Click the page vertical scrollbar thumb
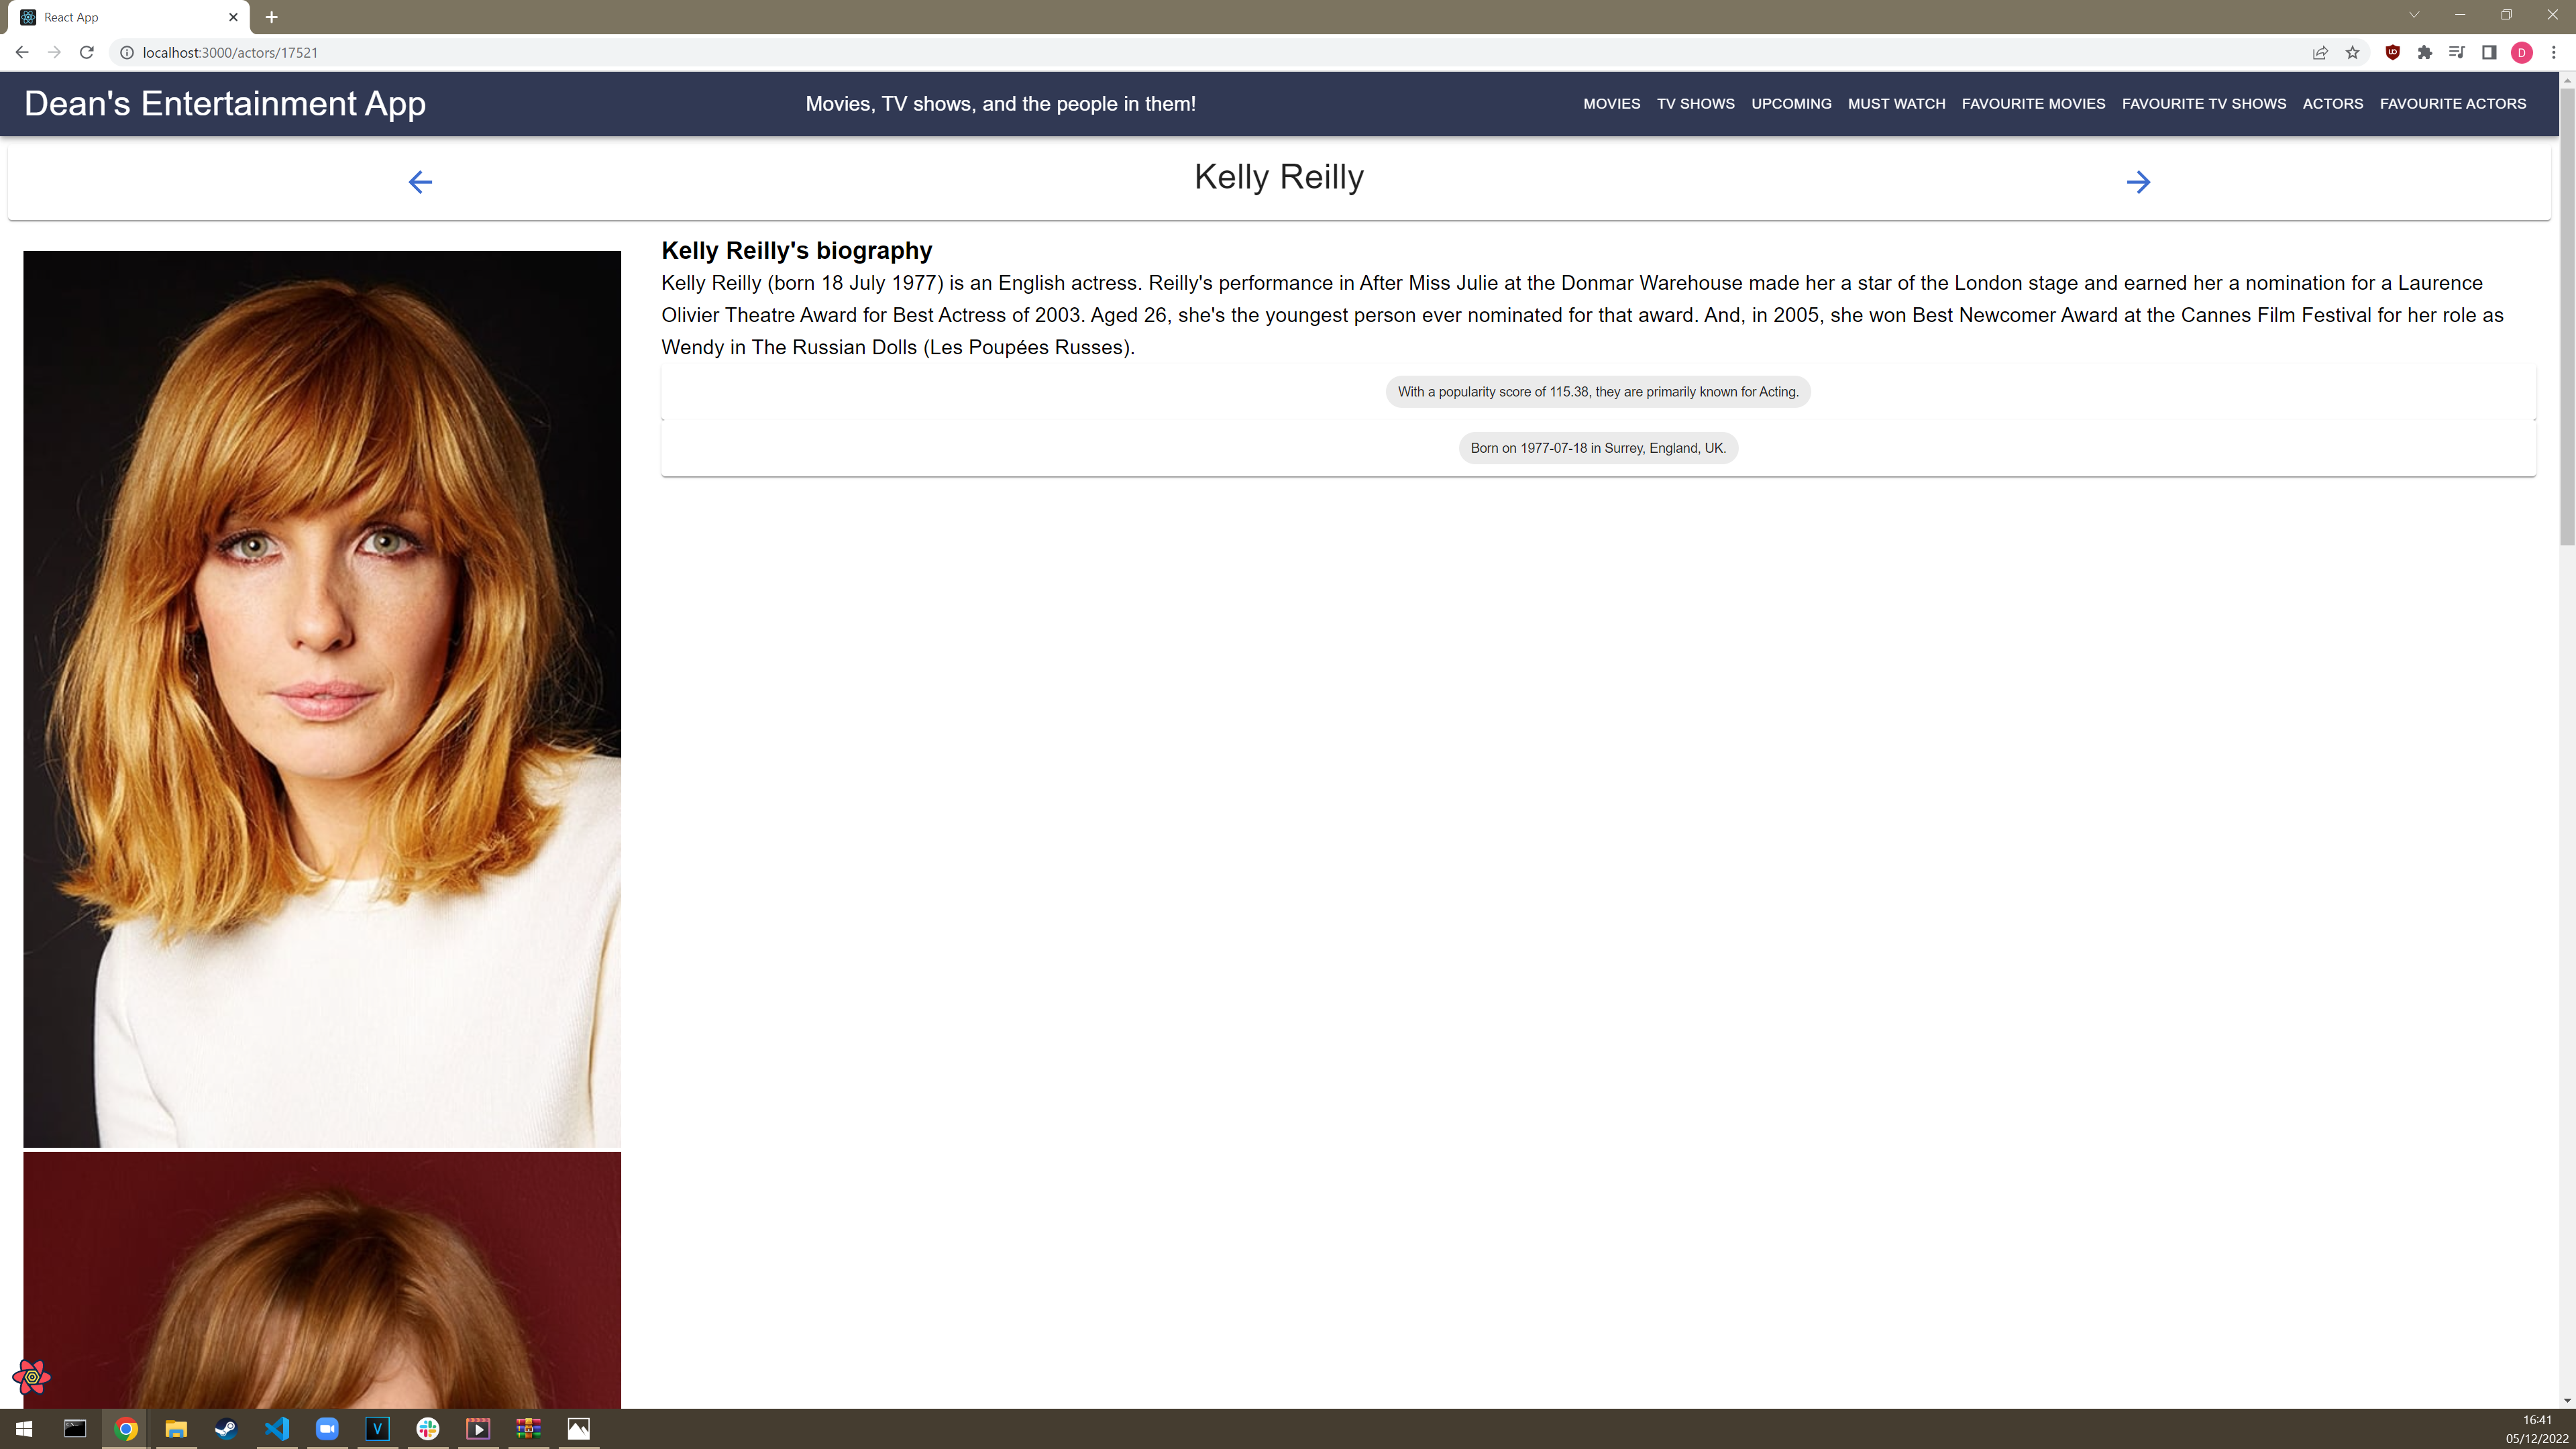Image resolution: width=2576 pixels, height=1449 pixels. pyautogui.click(x=2566, y=315)
